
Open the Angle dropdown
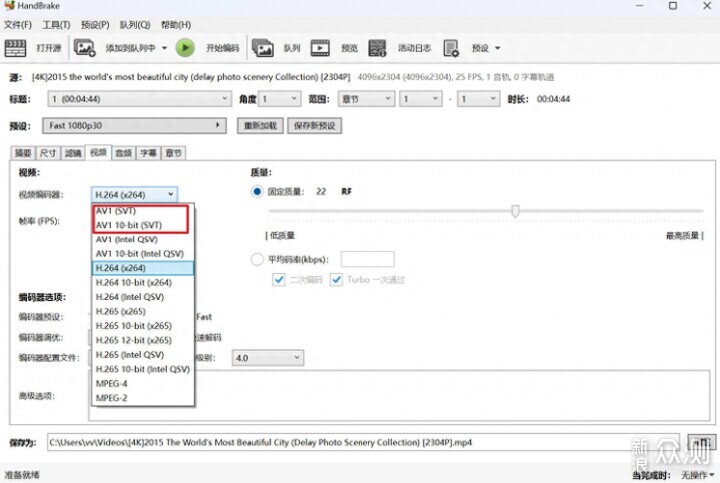(x=279, y=99)
